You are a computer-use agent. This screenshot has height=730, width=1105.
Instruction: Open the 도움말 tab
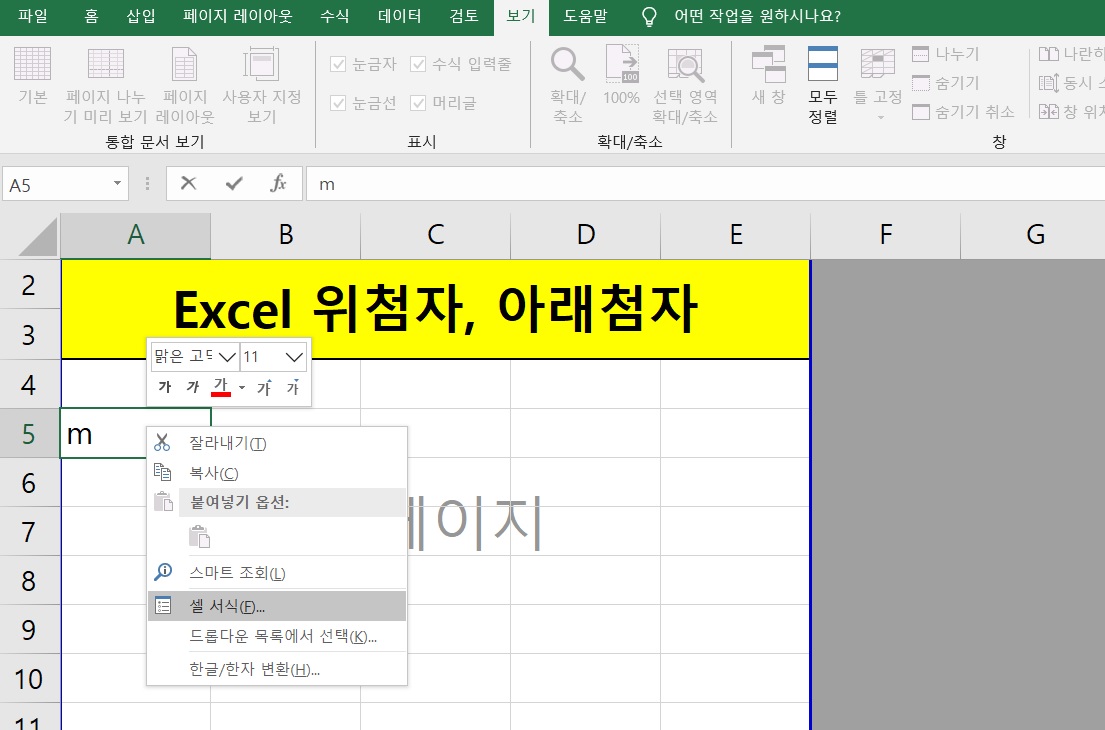click(x=585, y=16)
